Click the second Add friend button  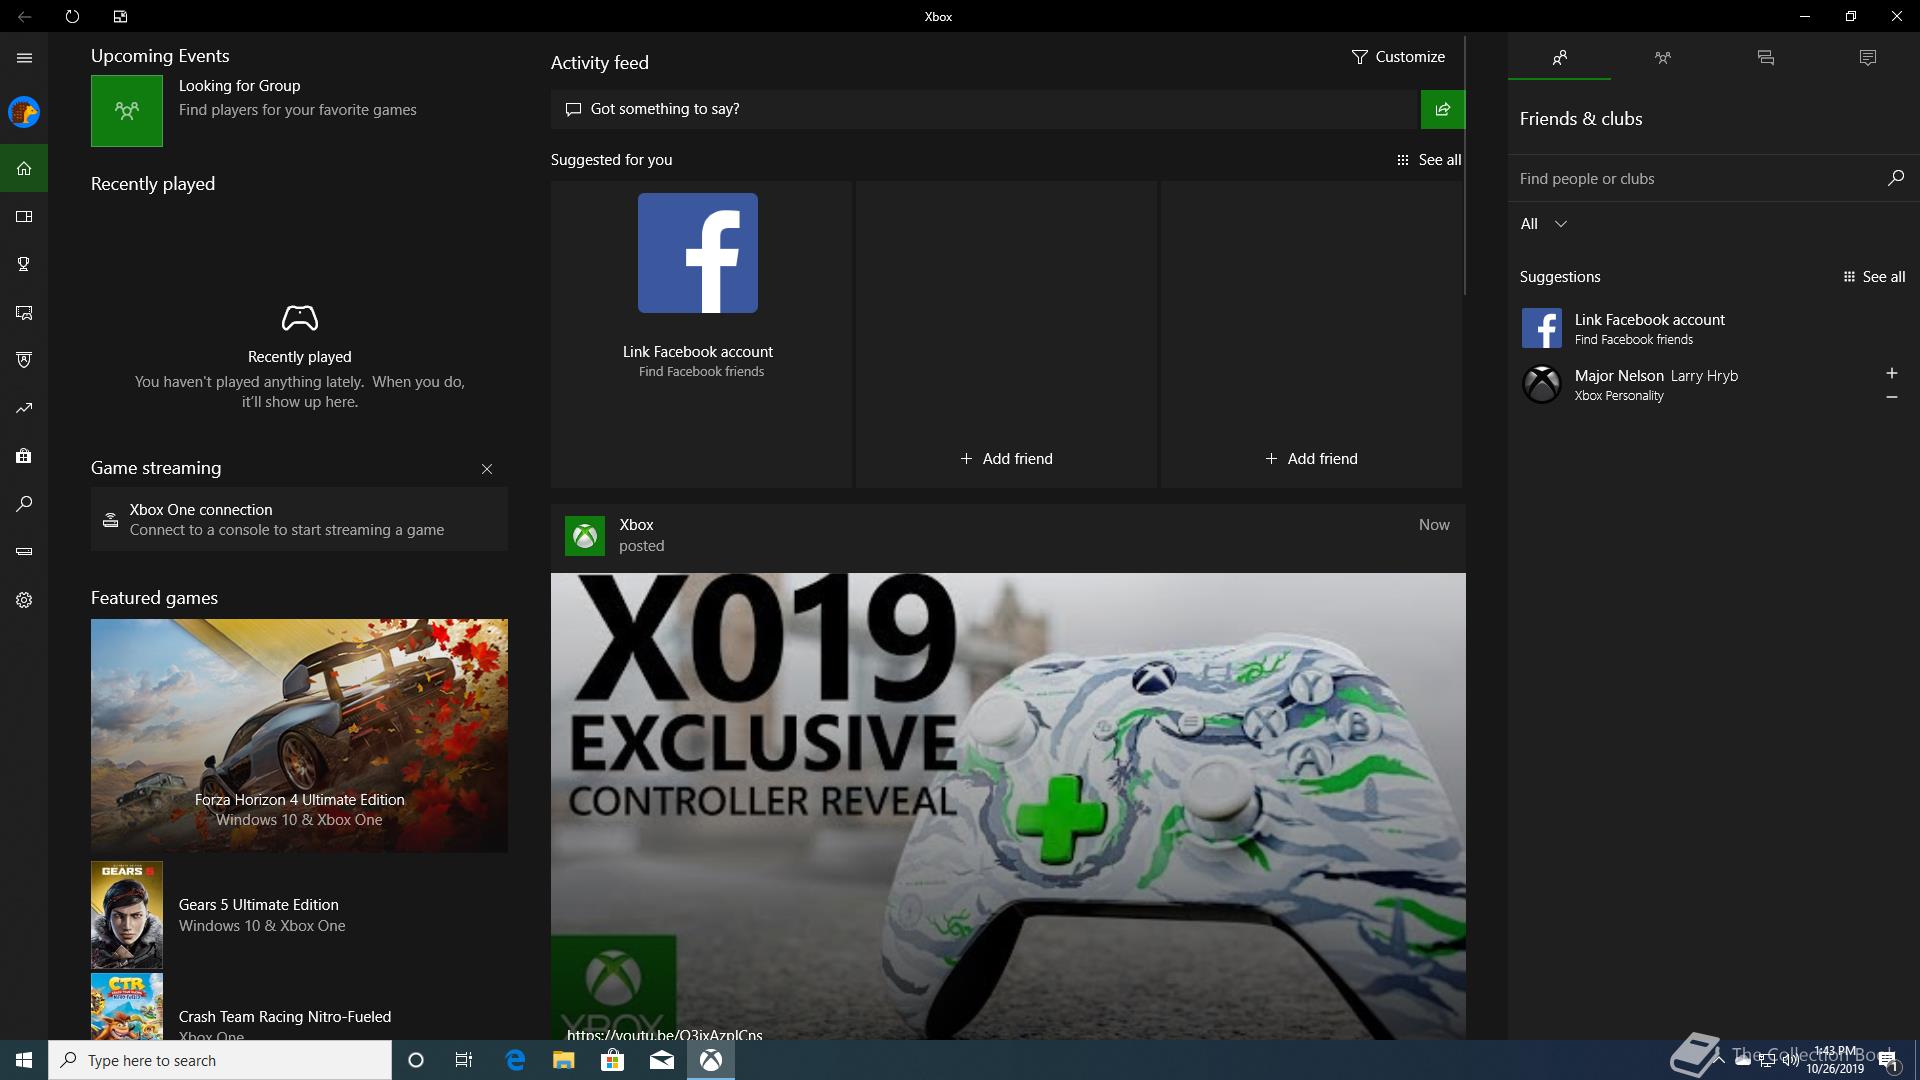[1311, 459]
